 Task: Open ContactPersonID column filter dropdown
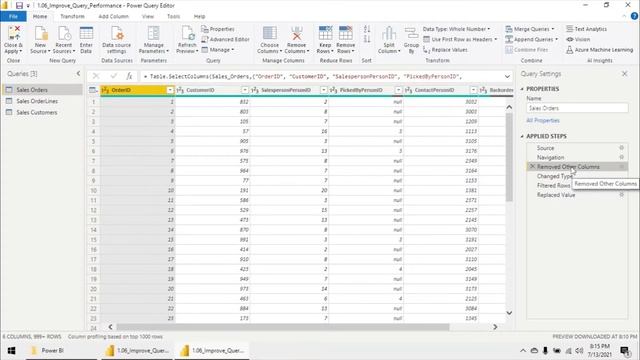(x=473, y=90)
